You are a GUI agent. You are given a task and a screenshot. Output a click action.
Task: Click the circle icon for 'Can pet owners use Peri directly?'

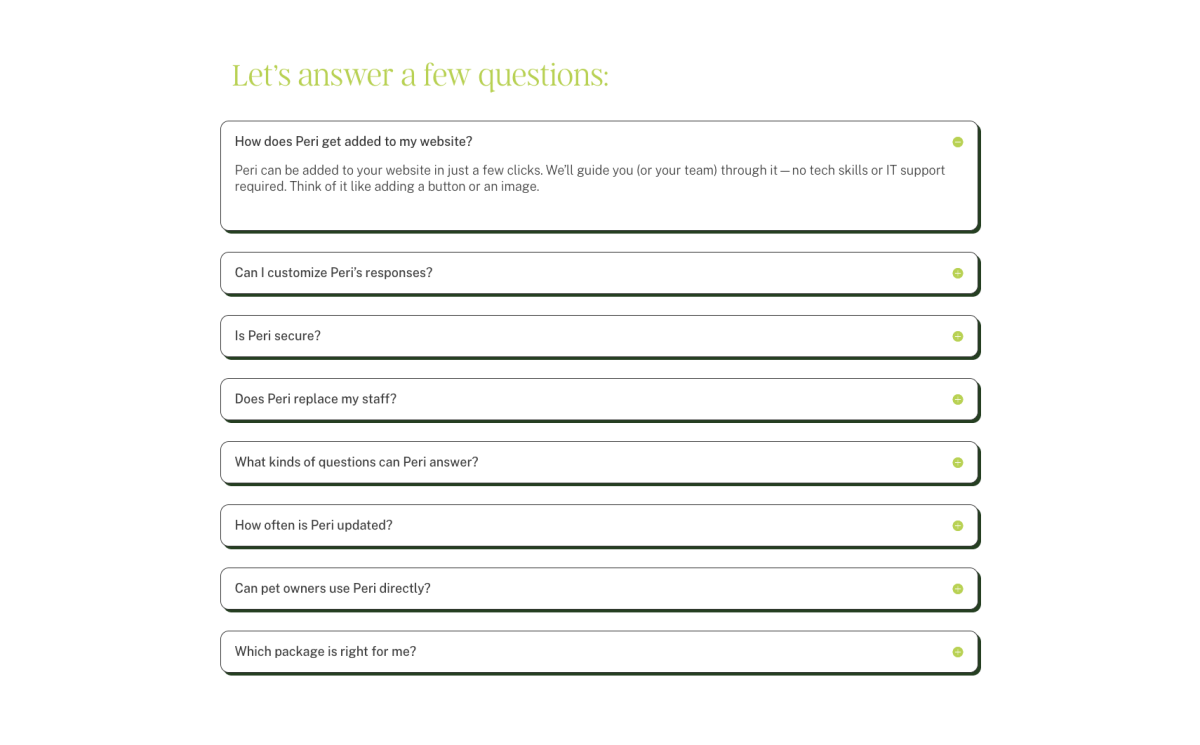coord(957,588)
